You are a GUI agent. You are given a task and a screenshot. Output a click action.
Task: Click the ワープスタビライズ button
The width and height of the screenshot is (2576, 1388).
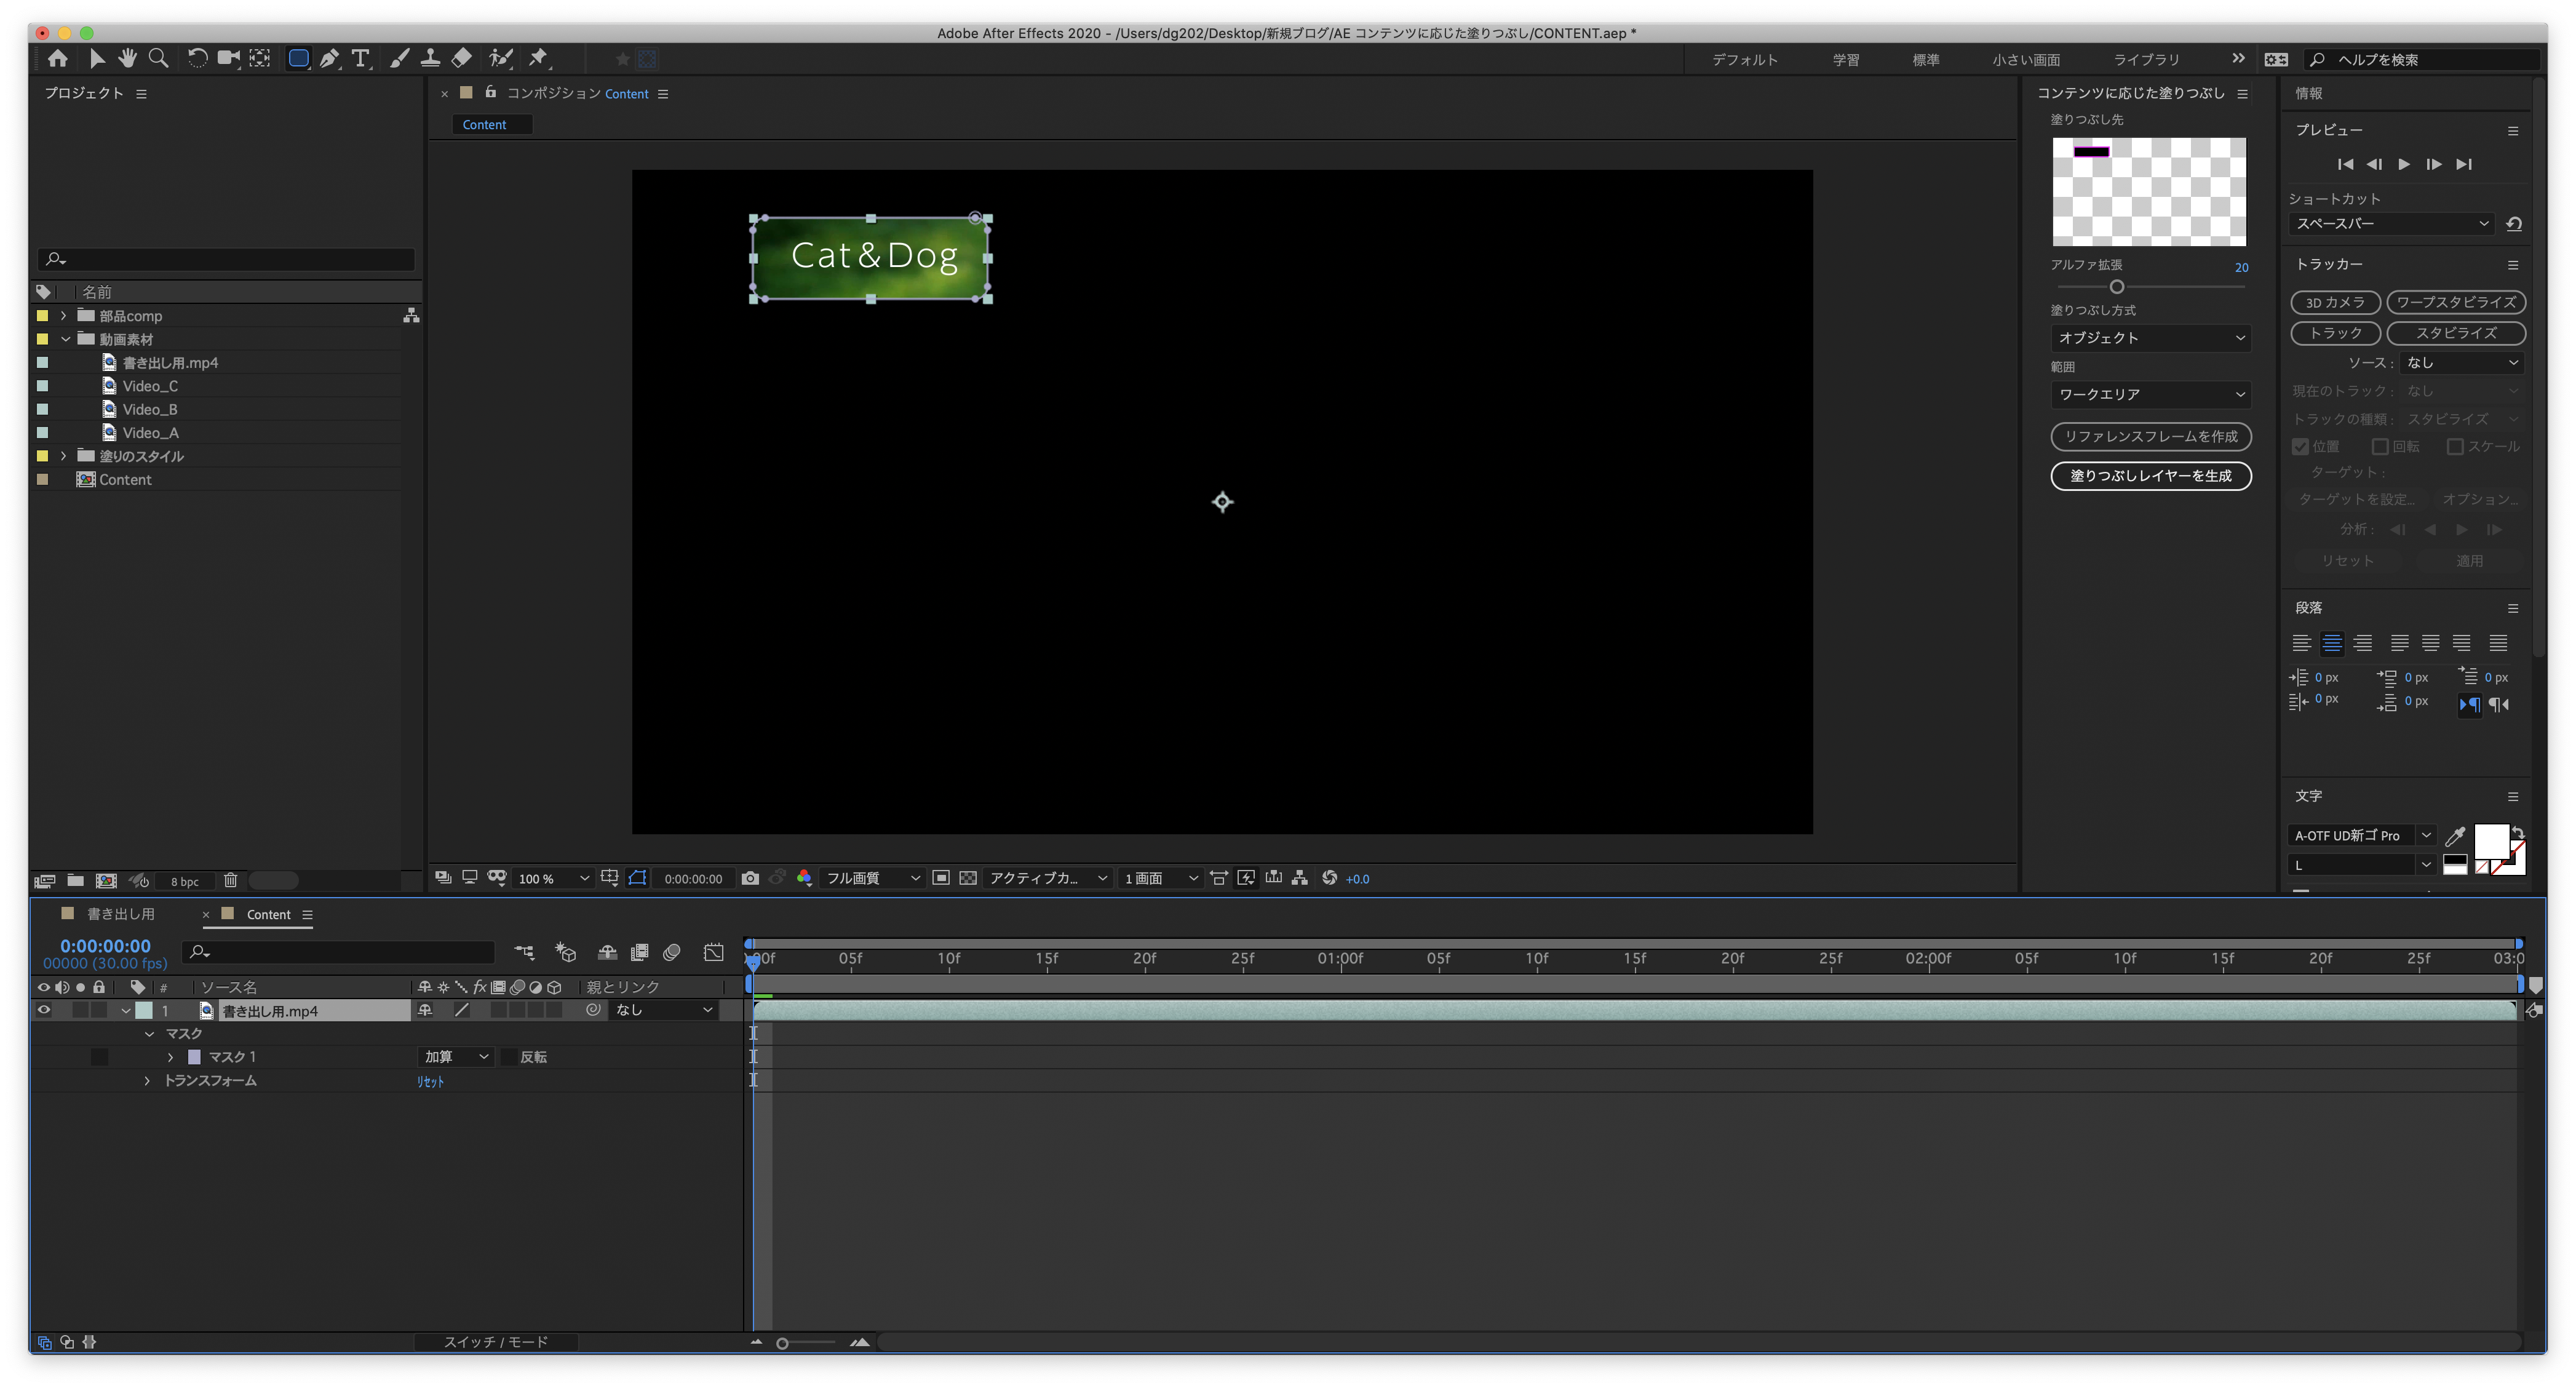2456,302
